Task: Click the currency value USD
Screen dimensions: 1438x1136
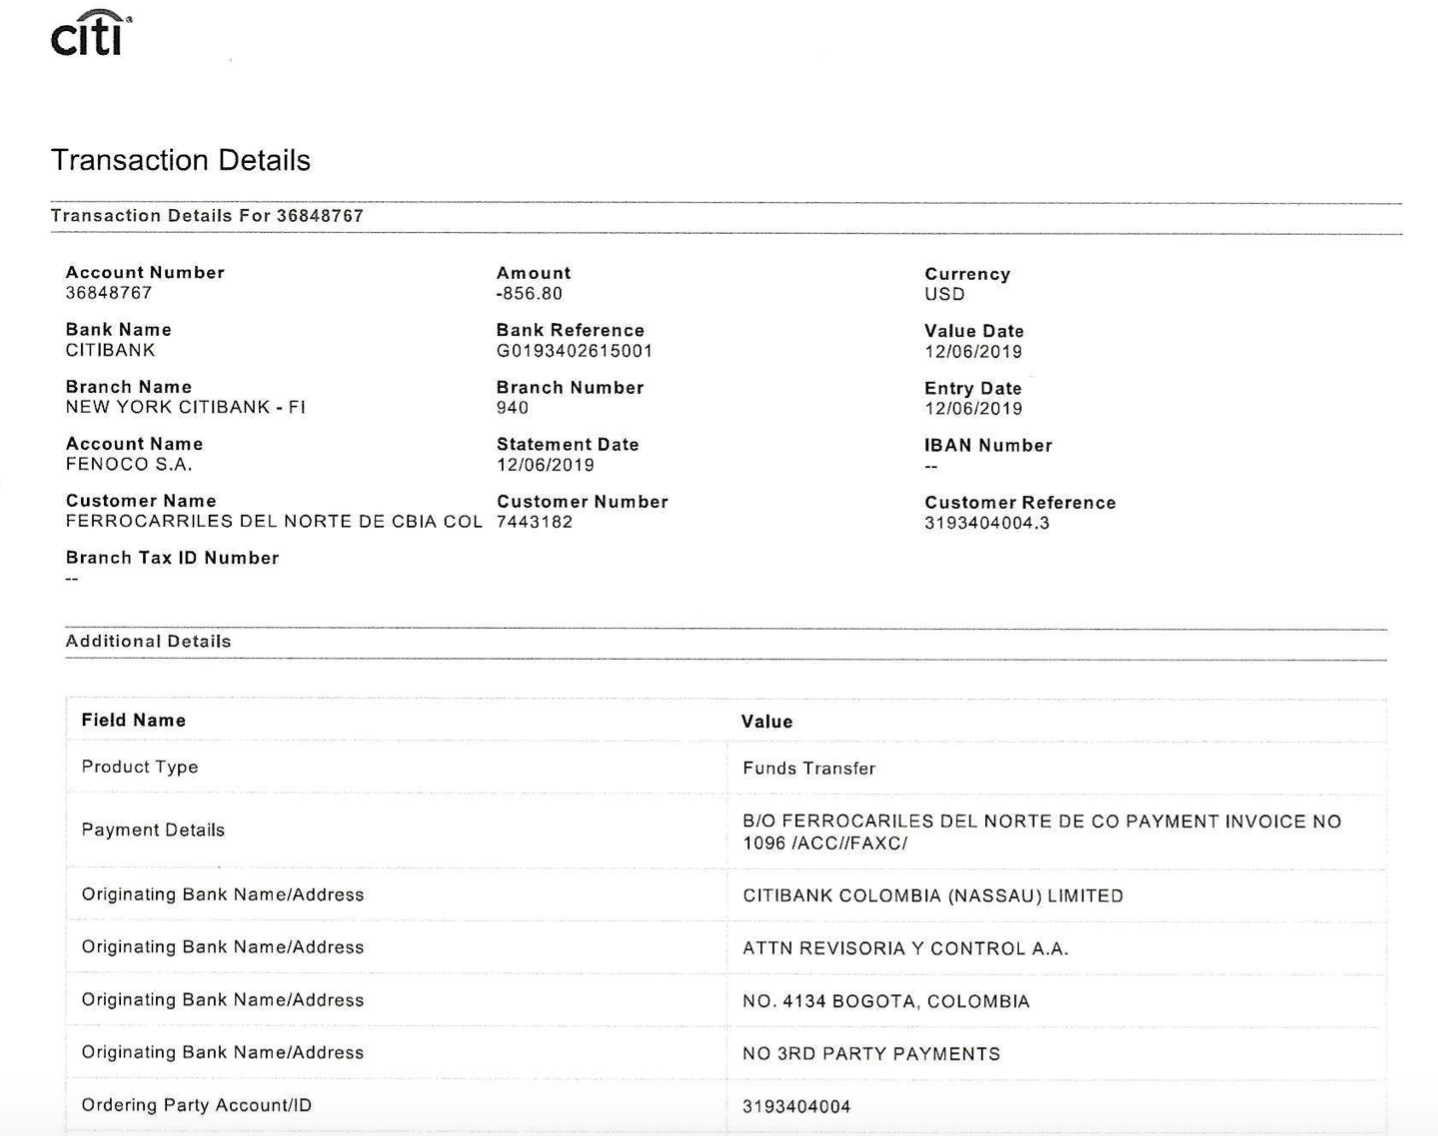Action: 945,295
